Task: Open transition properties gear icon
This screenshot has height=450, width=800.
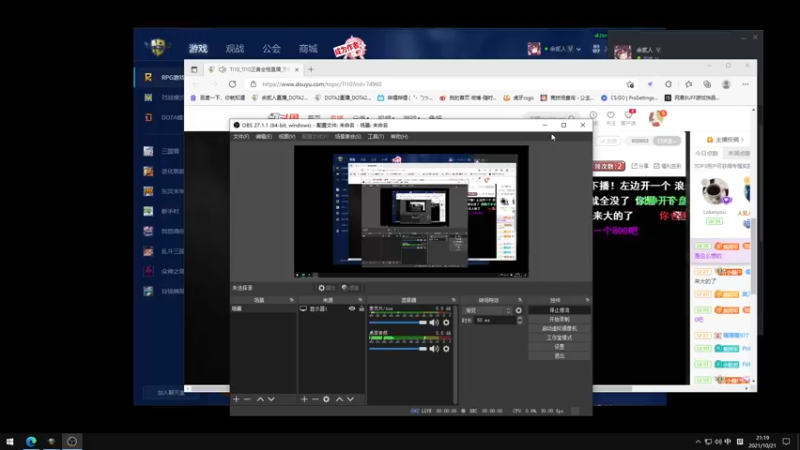Action: click(519, 310)
